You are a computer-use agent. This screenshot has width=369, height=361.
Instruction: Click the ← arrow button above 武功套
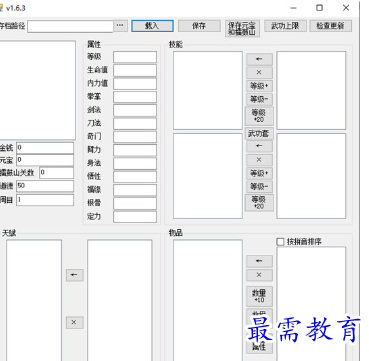(259, 59)
